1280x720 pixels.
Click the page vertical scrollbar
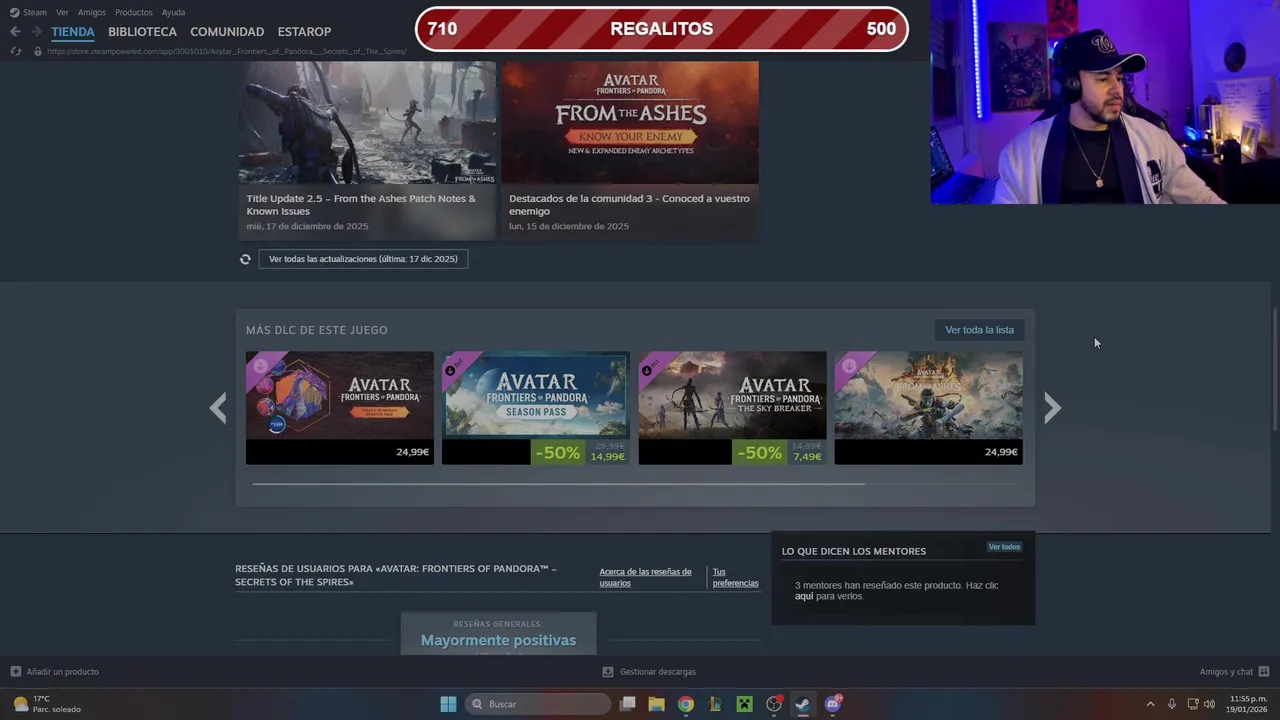click(x=1275, y=370)
